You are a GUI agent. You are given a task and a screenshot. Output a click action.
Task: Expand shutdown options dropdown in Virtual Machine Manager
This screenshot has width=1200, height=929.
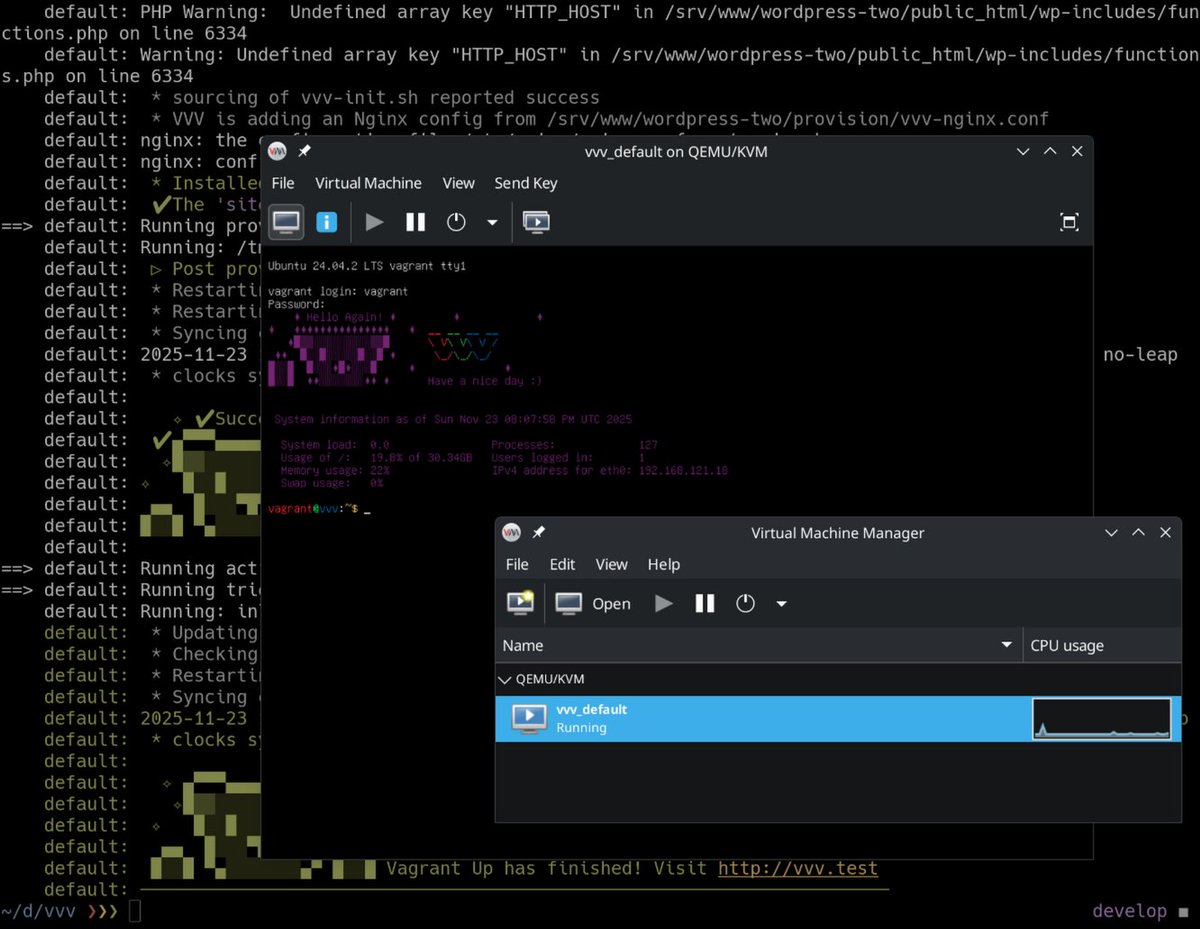point(782,603)
